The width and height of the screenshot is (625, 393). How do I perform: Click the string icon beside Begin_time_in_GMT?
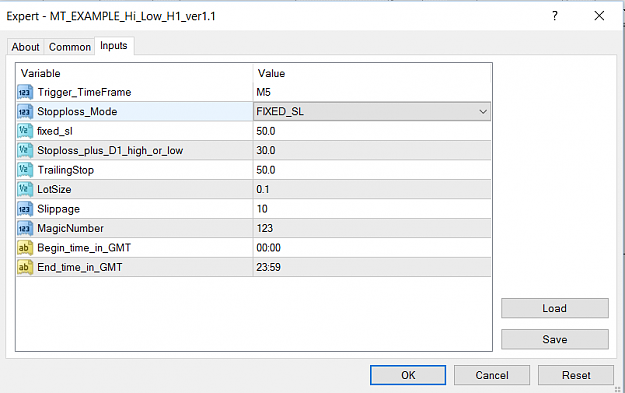[25, 248]
